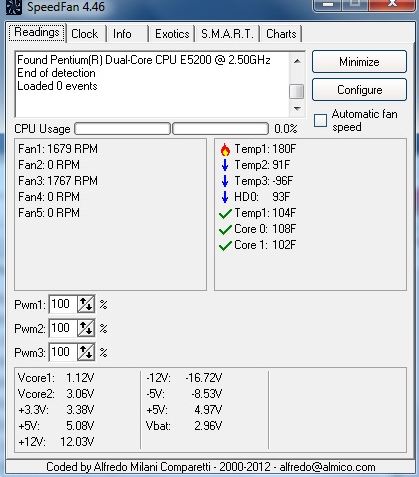Click the log scrollbar up arrow
The width and height of the screenshot is (419, 477).
[297, 61]
